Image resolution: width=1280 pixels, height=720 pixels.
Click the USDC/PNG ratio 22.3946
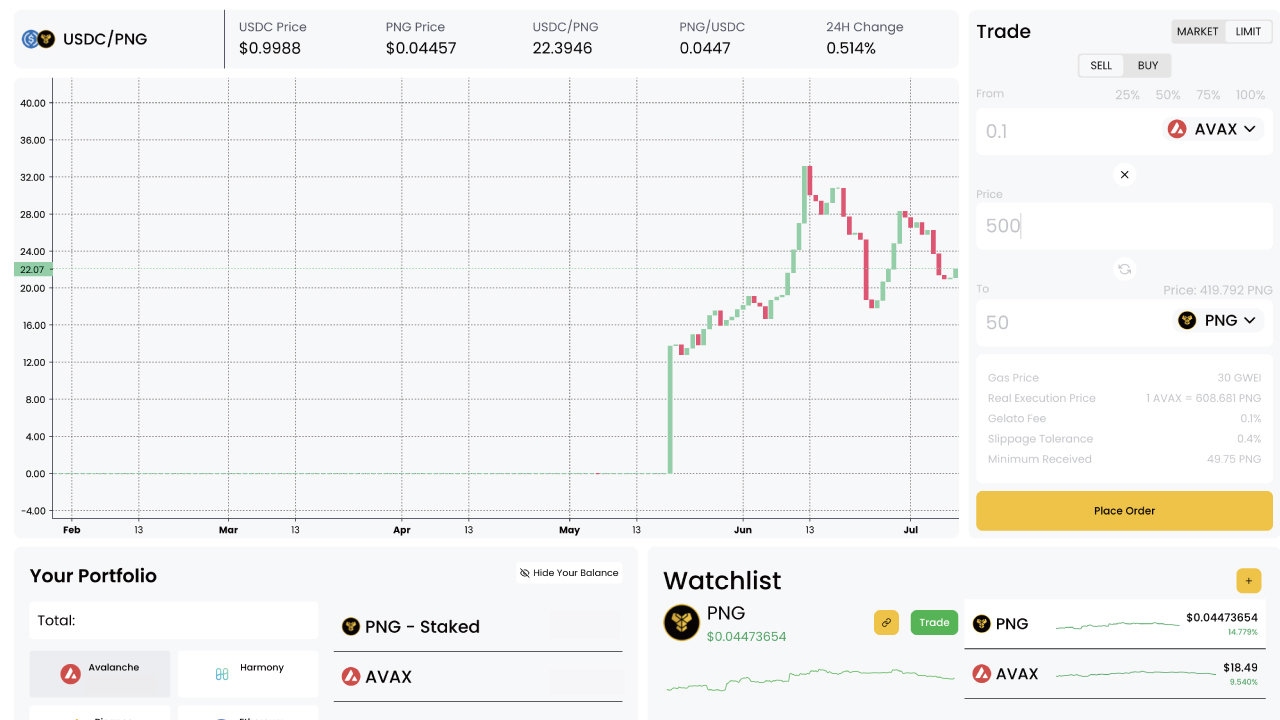click(562, 48)
